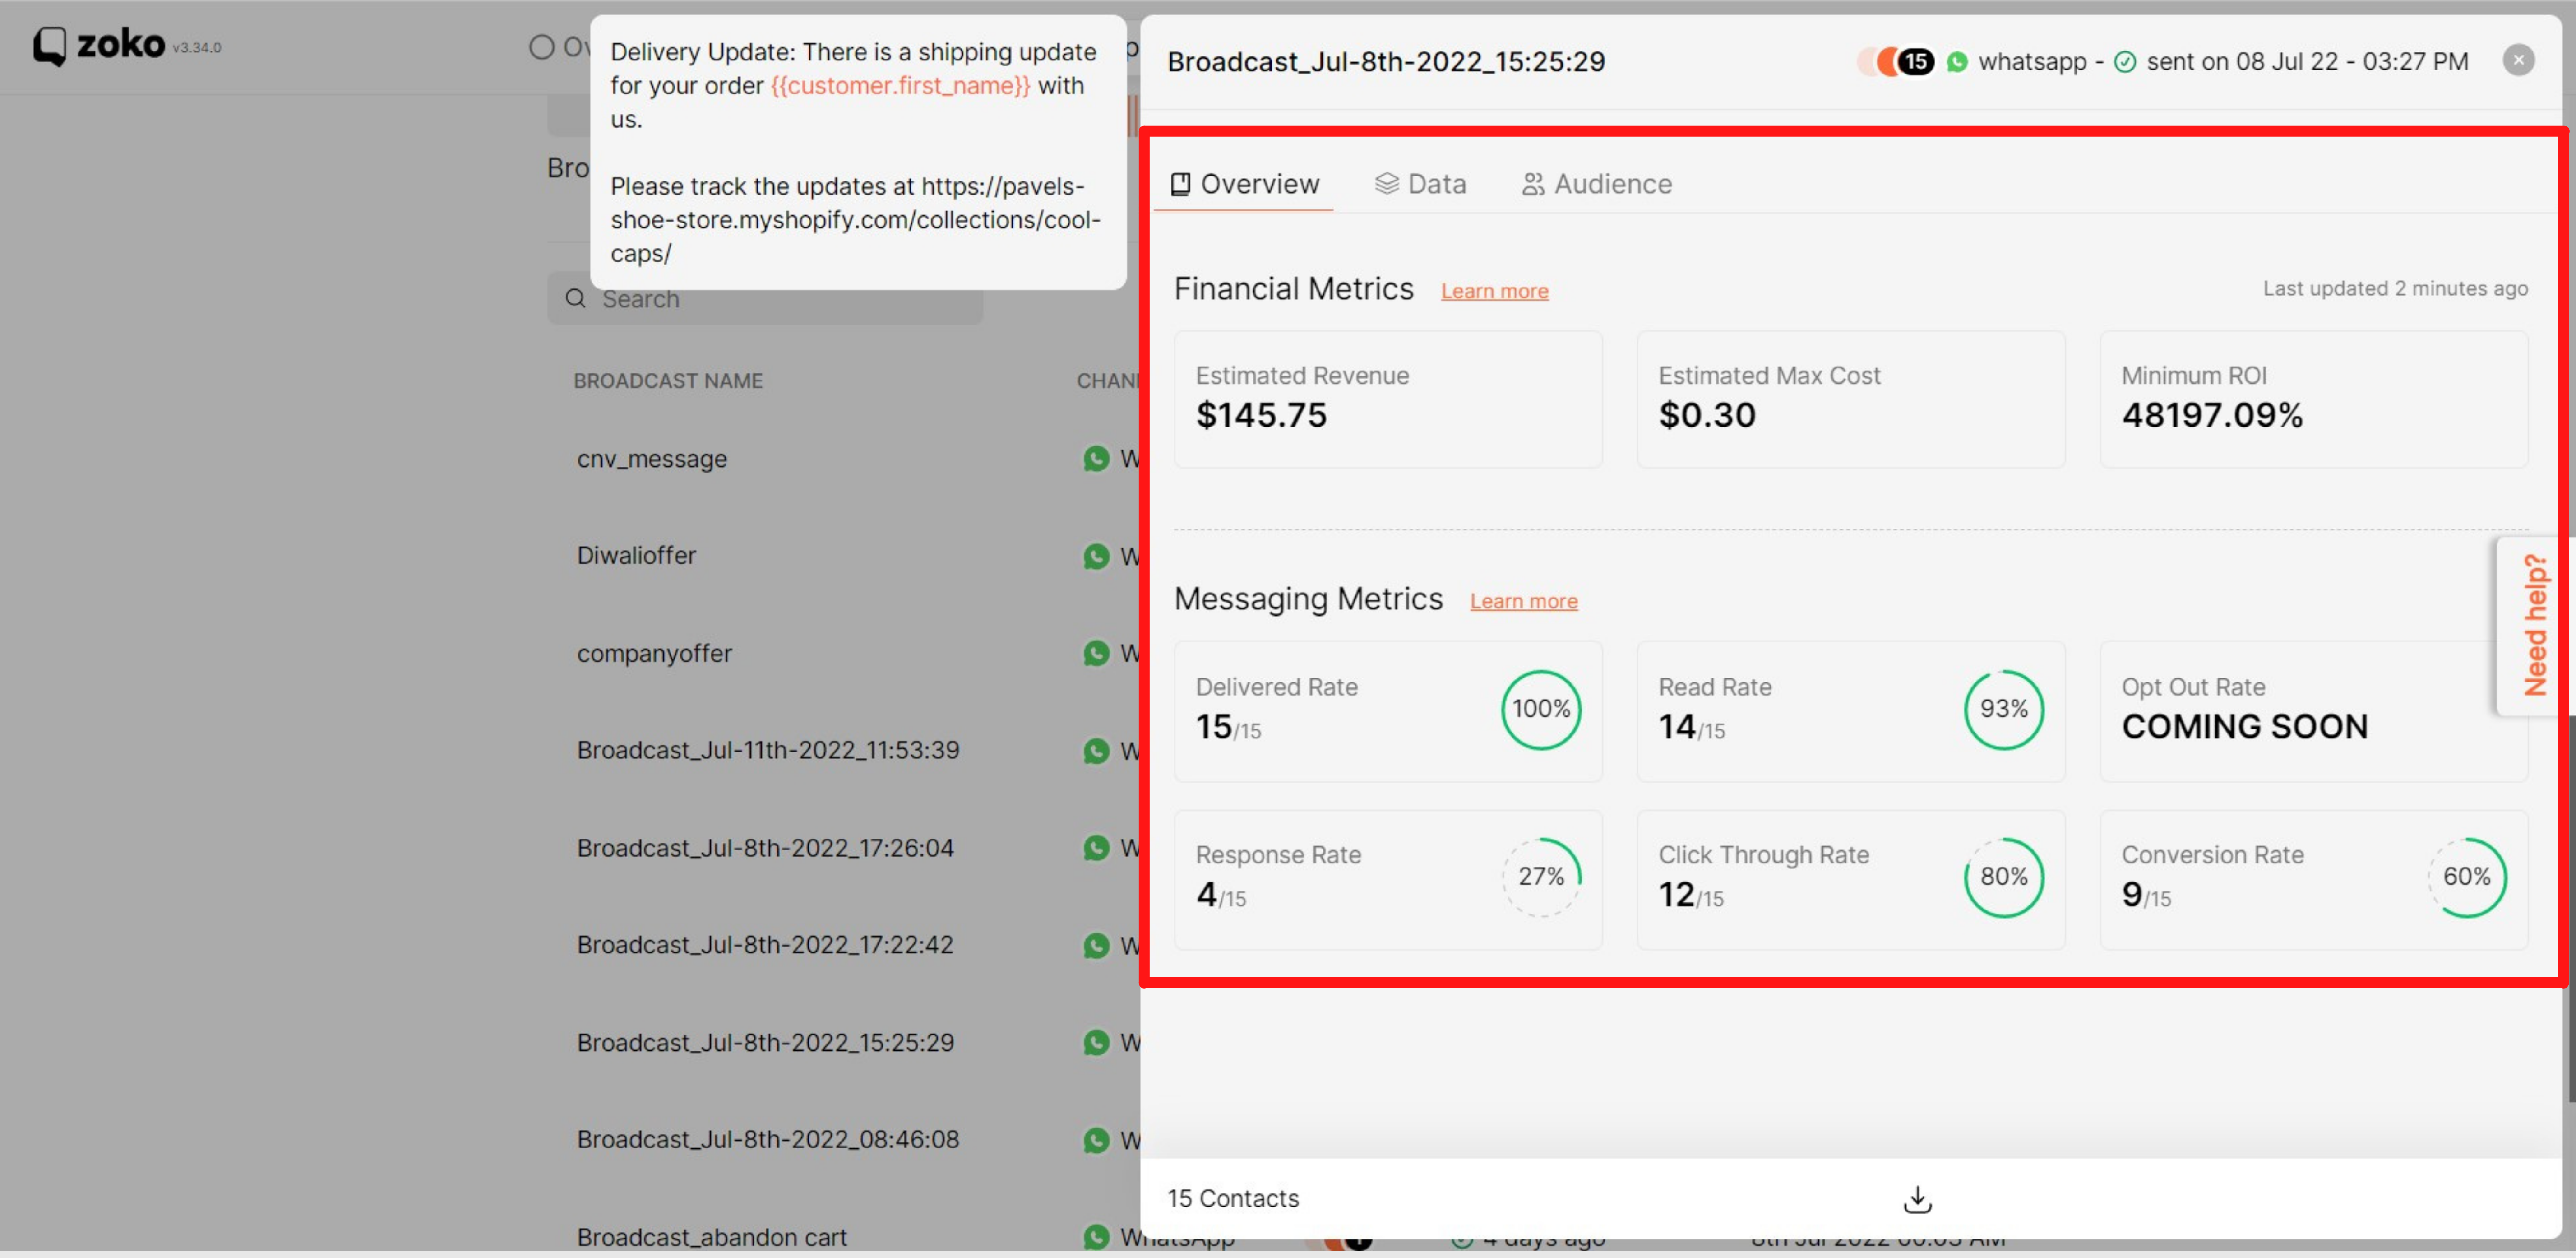Select the radio button in top bar

coord(541,47)
